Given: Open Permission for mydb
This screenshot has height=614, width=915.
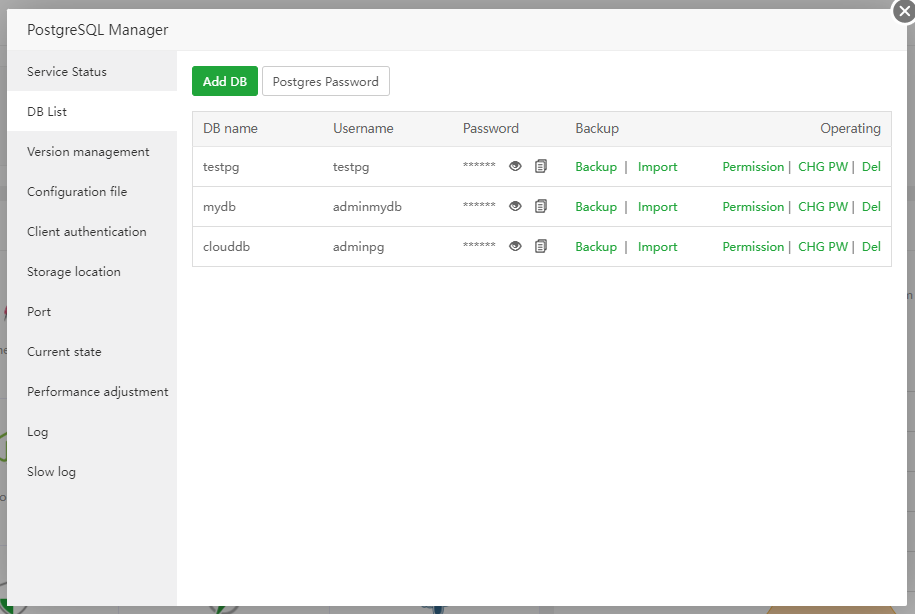Looking at the screenshot, I should click(x=753, y=207).
